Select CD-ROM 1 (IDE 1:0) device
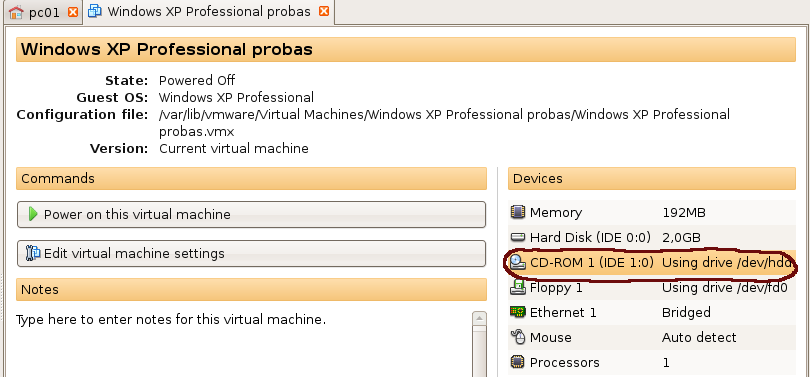This screenshot has height=377, width=810. coord(652,262)
